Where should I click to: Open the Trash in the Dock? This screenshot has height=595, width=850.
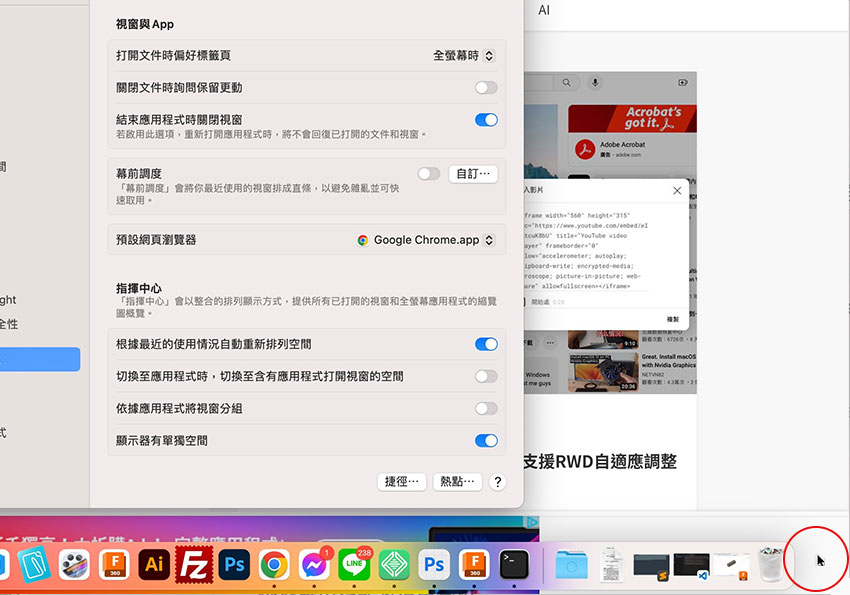point(769,565)
